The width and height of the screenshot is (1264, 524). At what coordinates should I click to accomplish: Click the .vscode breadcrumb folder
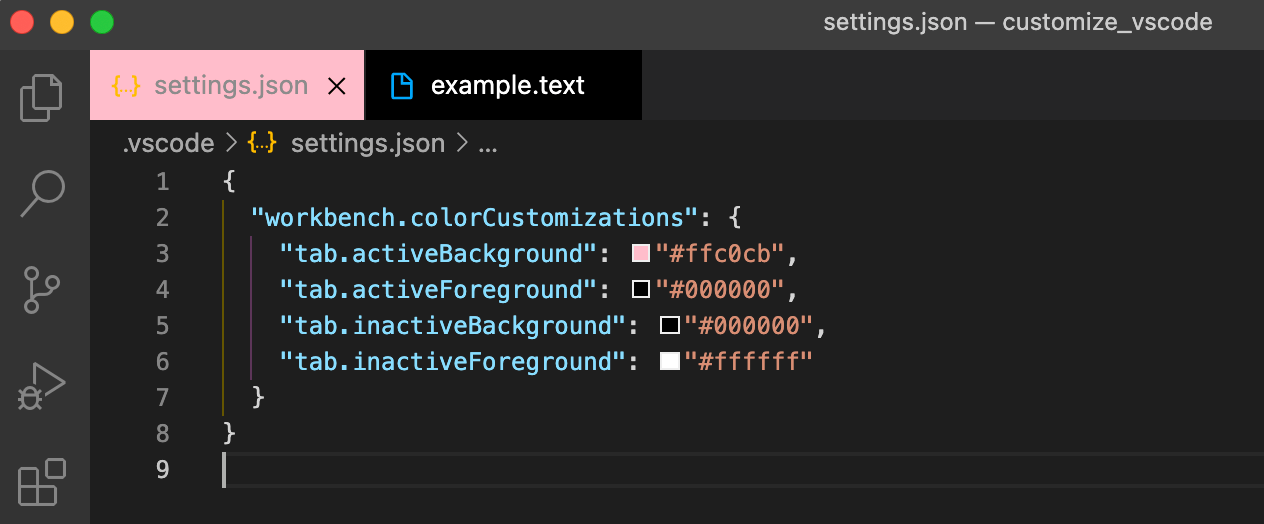(168, 143)
